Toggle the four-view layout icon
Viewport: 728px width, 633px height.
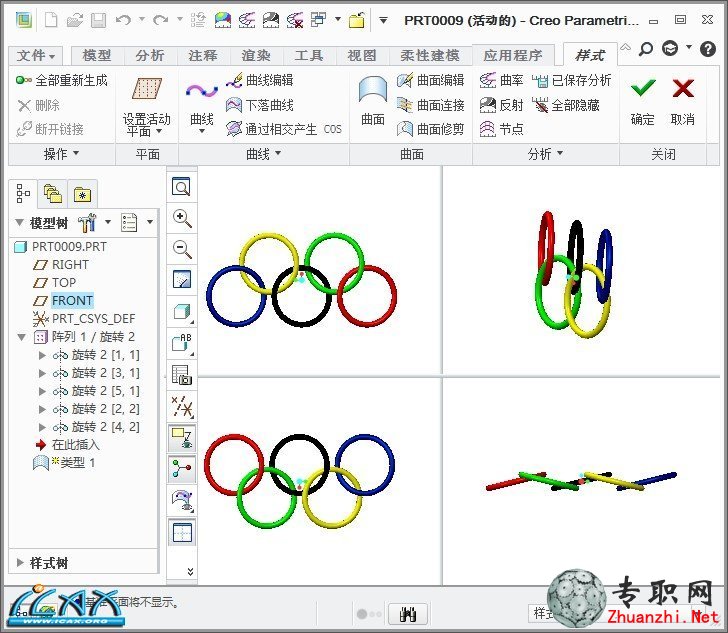click(182, 533)
